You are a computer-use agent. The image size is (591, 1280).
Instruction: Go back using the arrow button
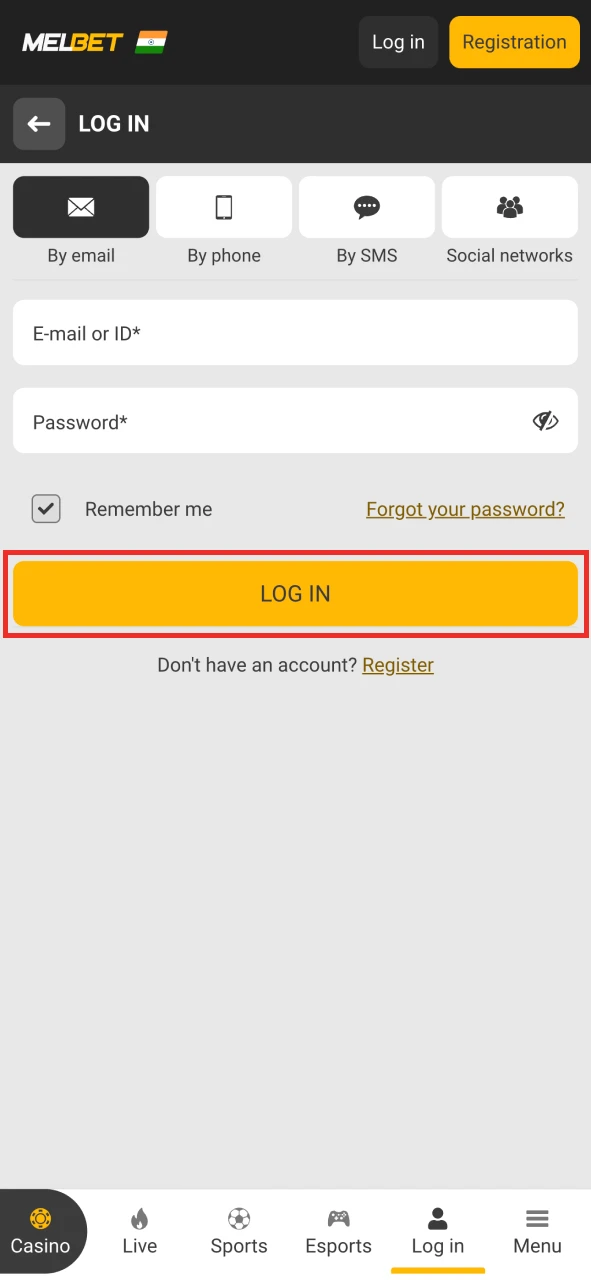pyautogui.click(x=39, y=124)
